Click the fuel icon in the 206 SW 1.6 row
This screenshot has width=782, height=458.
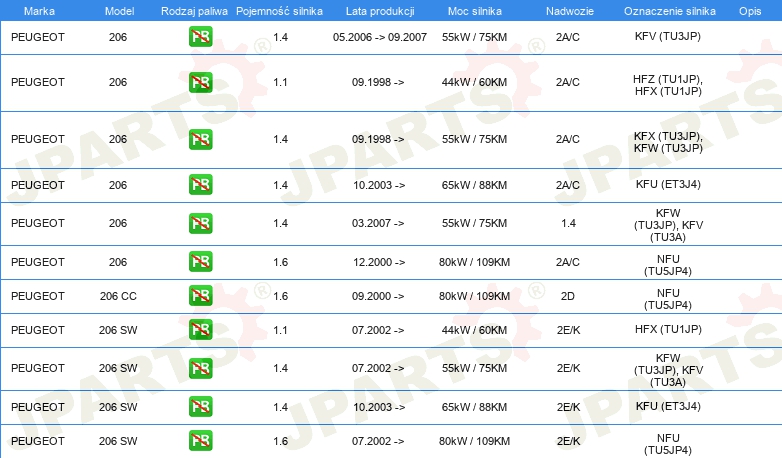(x=200, y=441)
